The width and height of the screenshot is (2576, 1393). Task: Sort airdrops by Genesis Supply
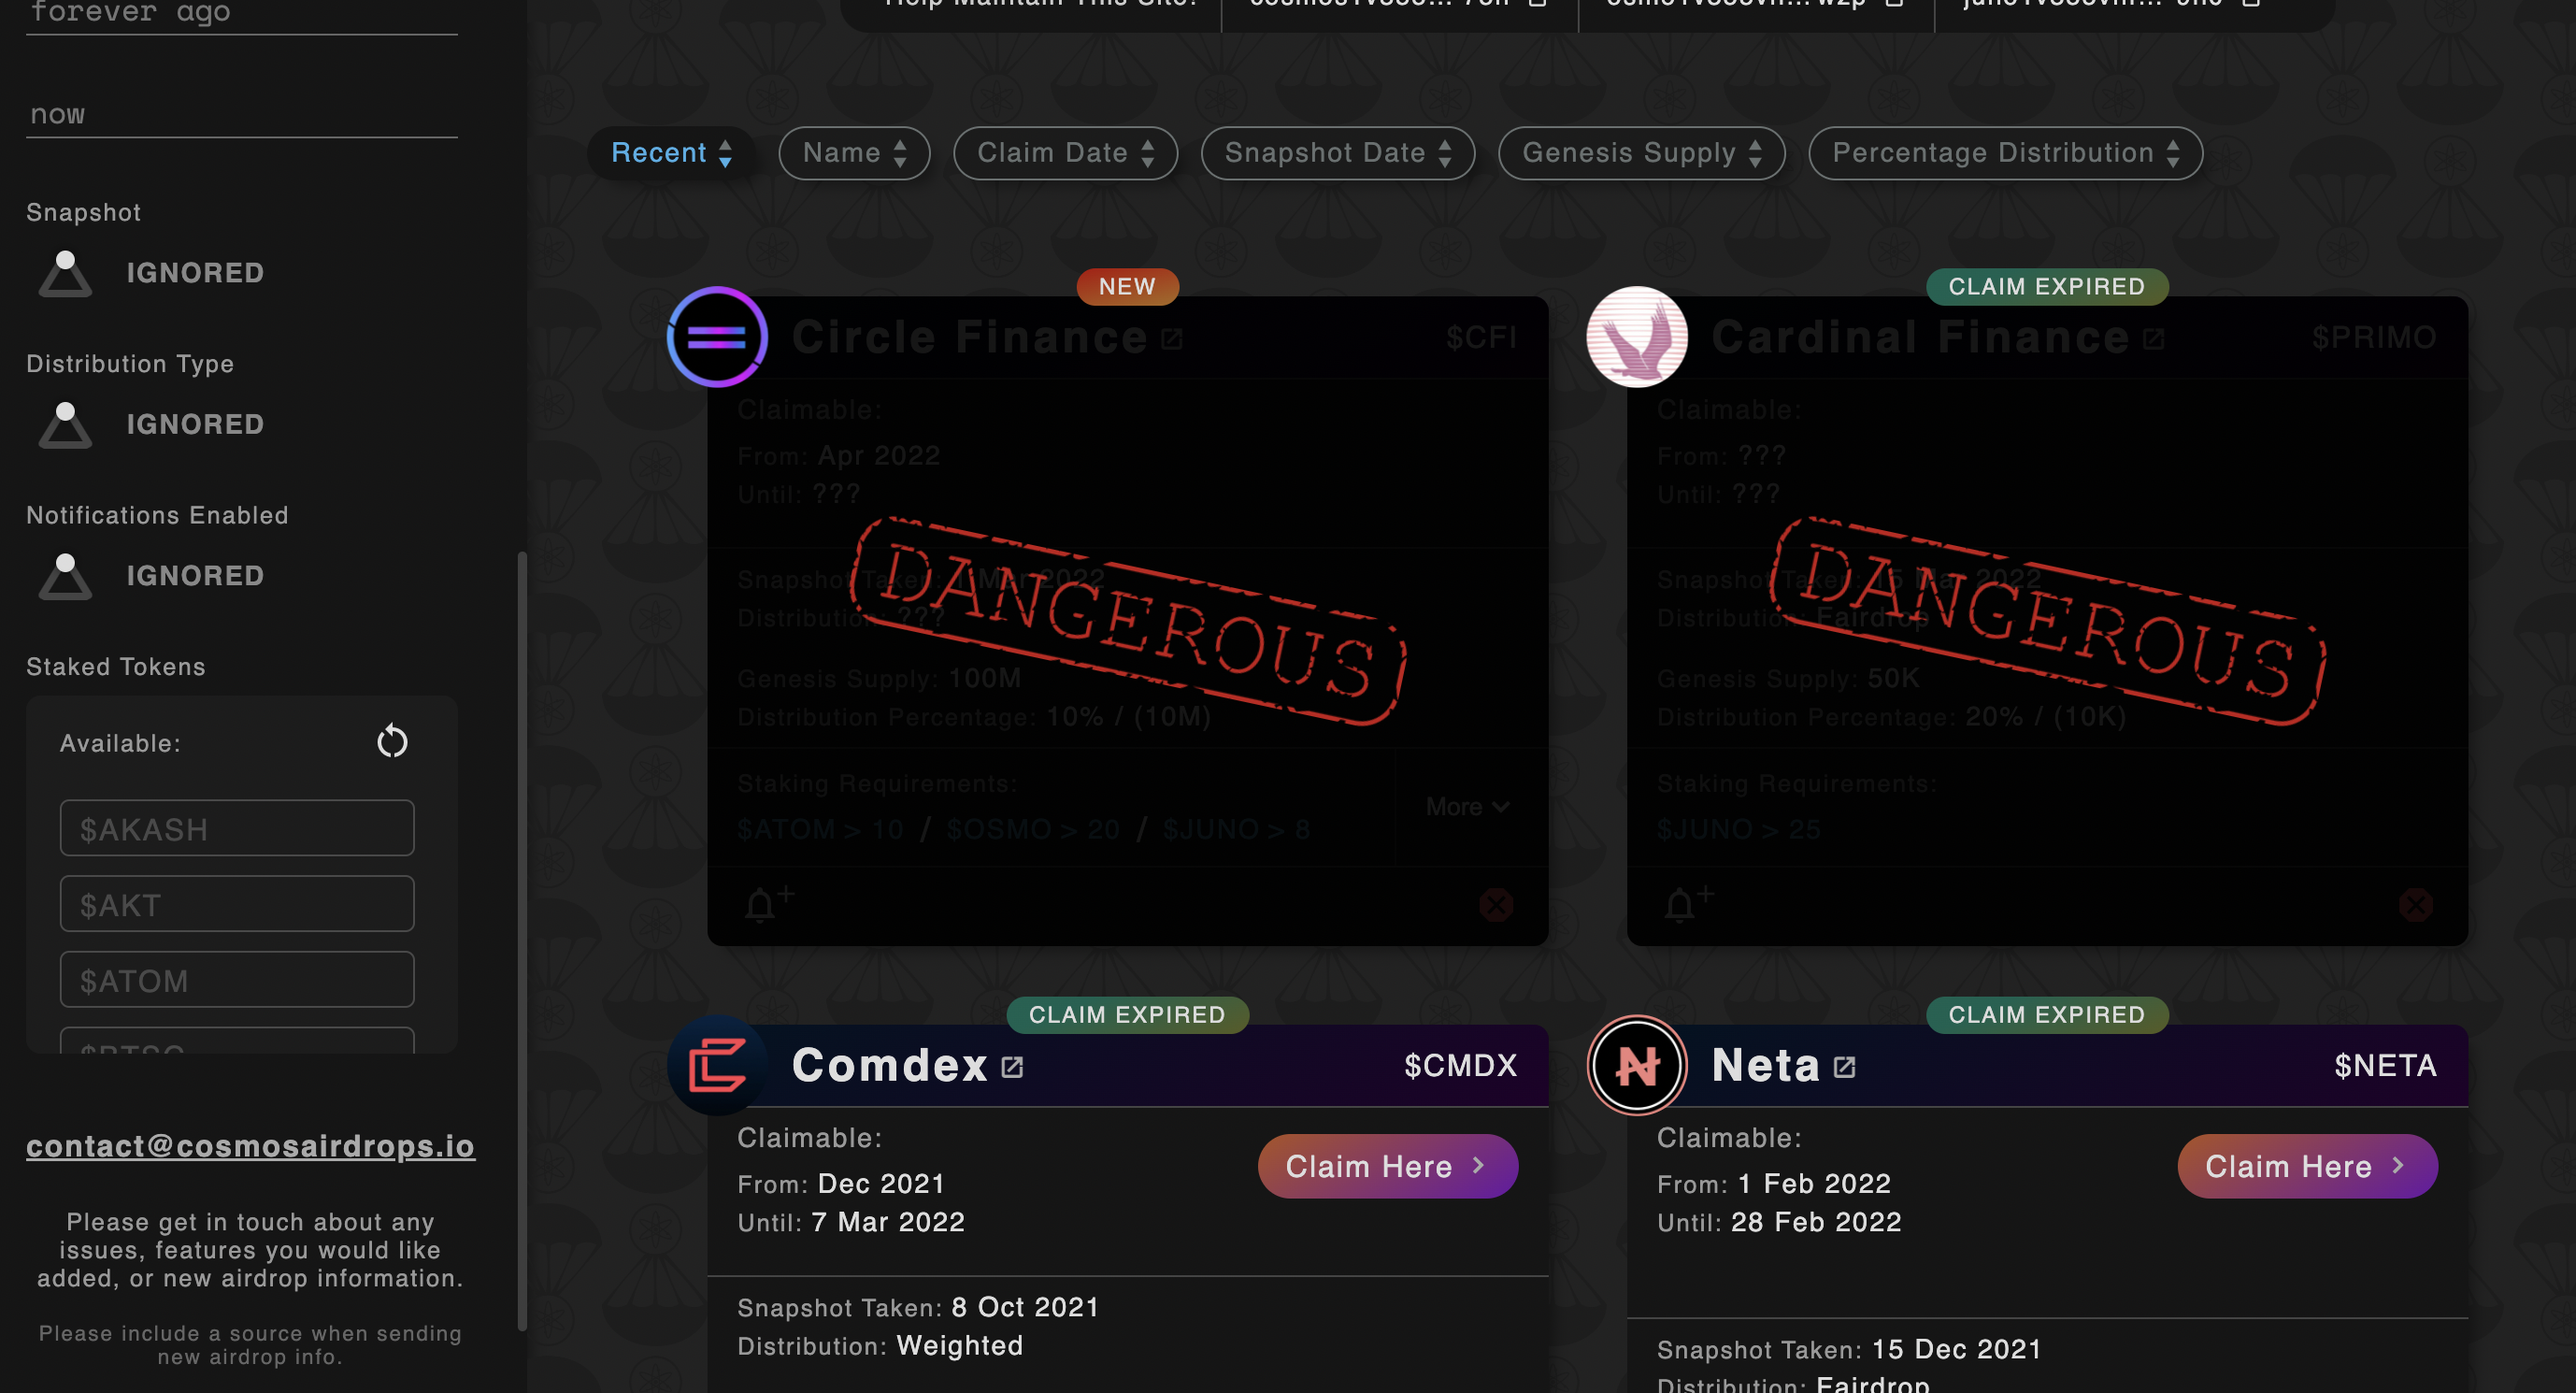coord(1641,153)
